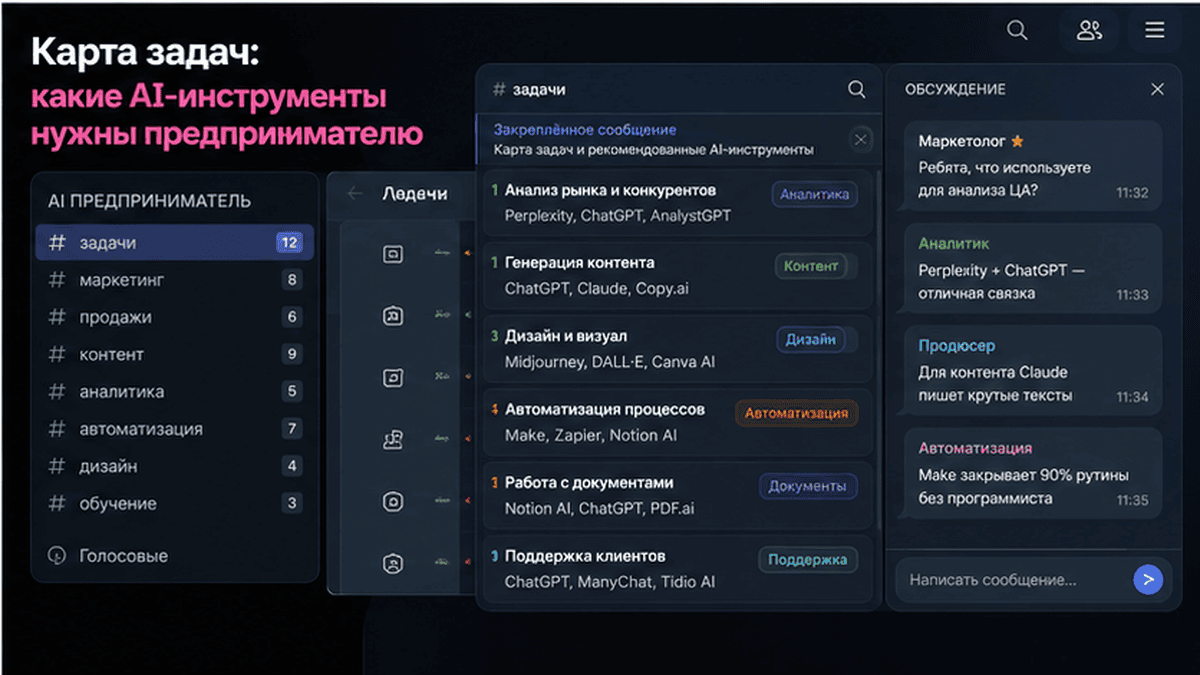The width and height of the screenshot is (1200, 675).
Task: Close the ОБСУЖДЕНИЕ panel
Action: tap(1157, 89)
